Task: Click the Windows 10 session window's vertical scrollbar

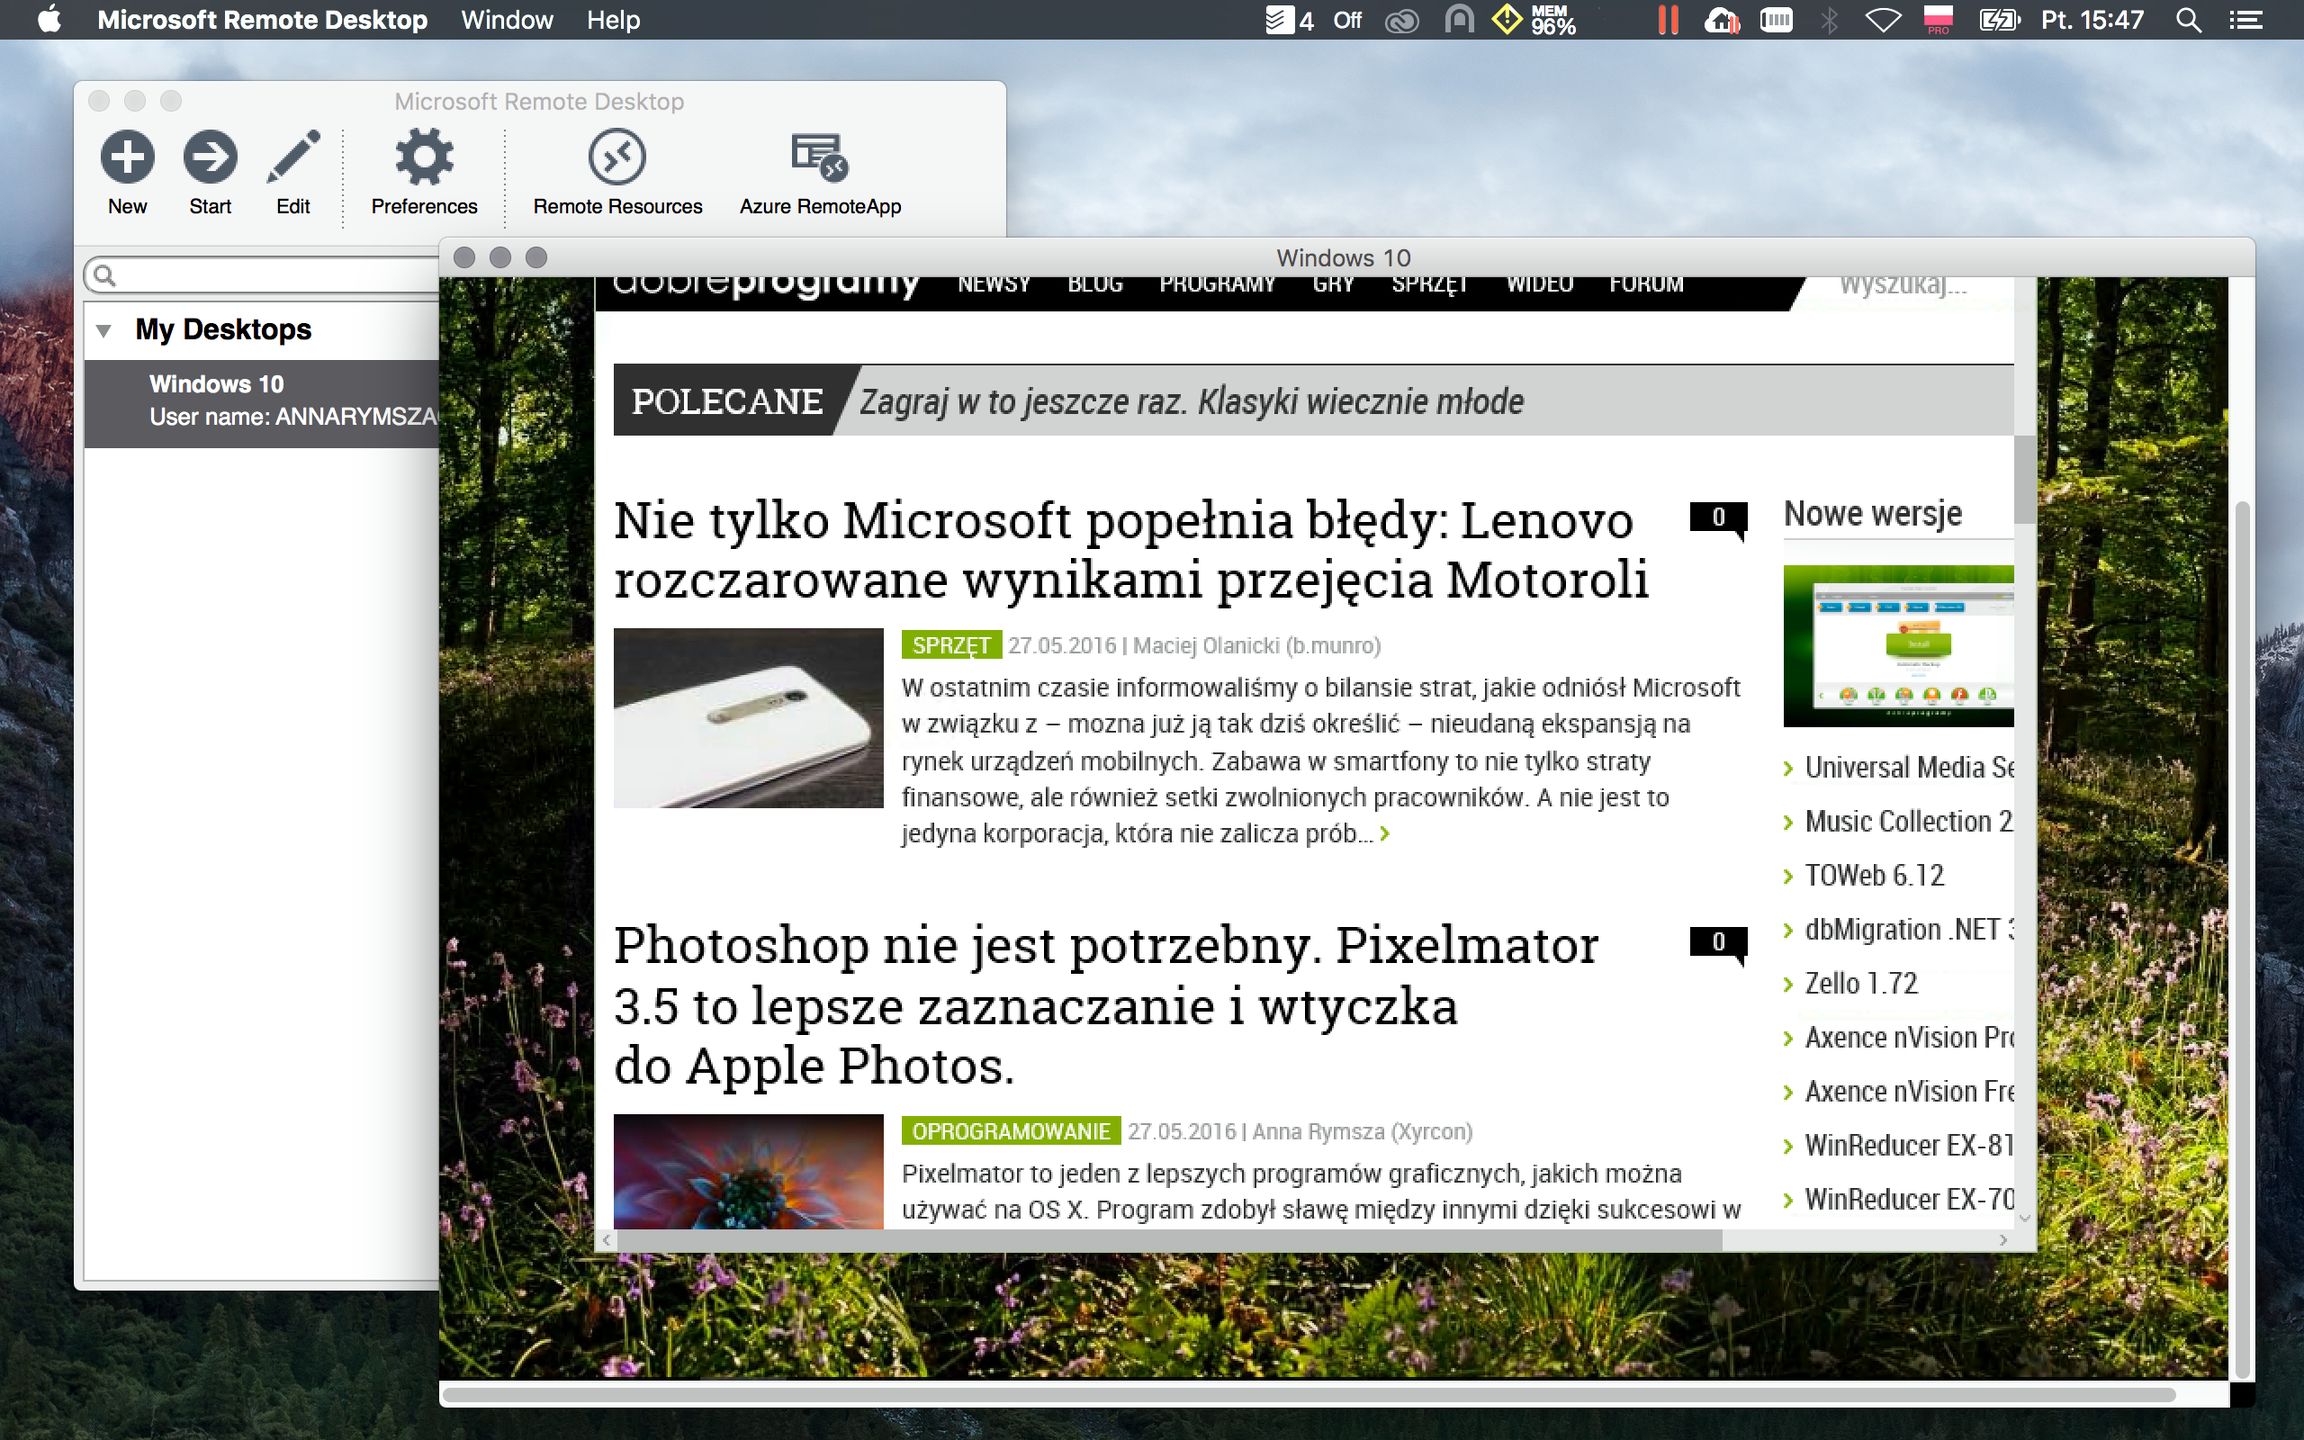Action: pyautogui.click(x=2242, y=939)
